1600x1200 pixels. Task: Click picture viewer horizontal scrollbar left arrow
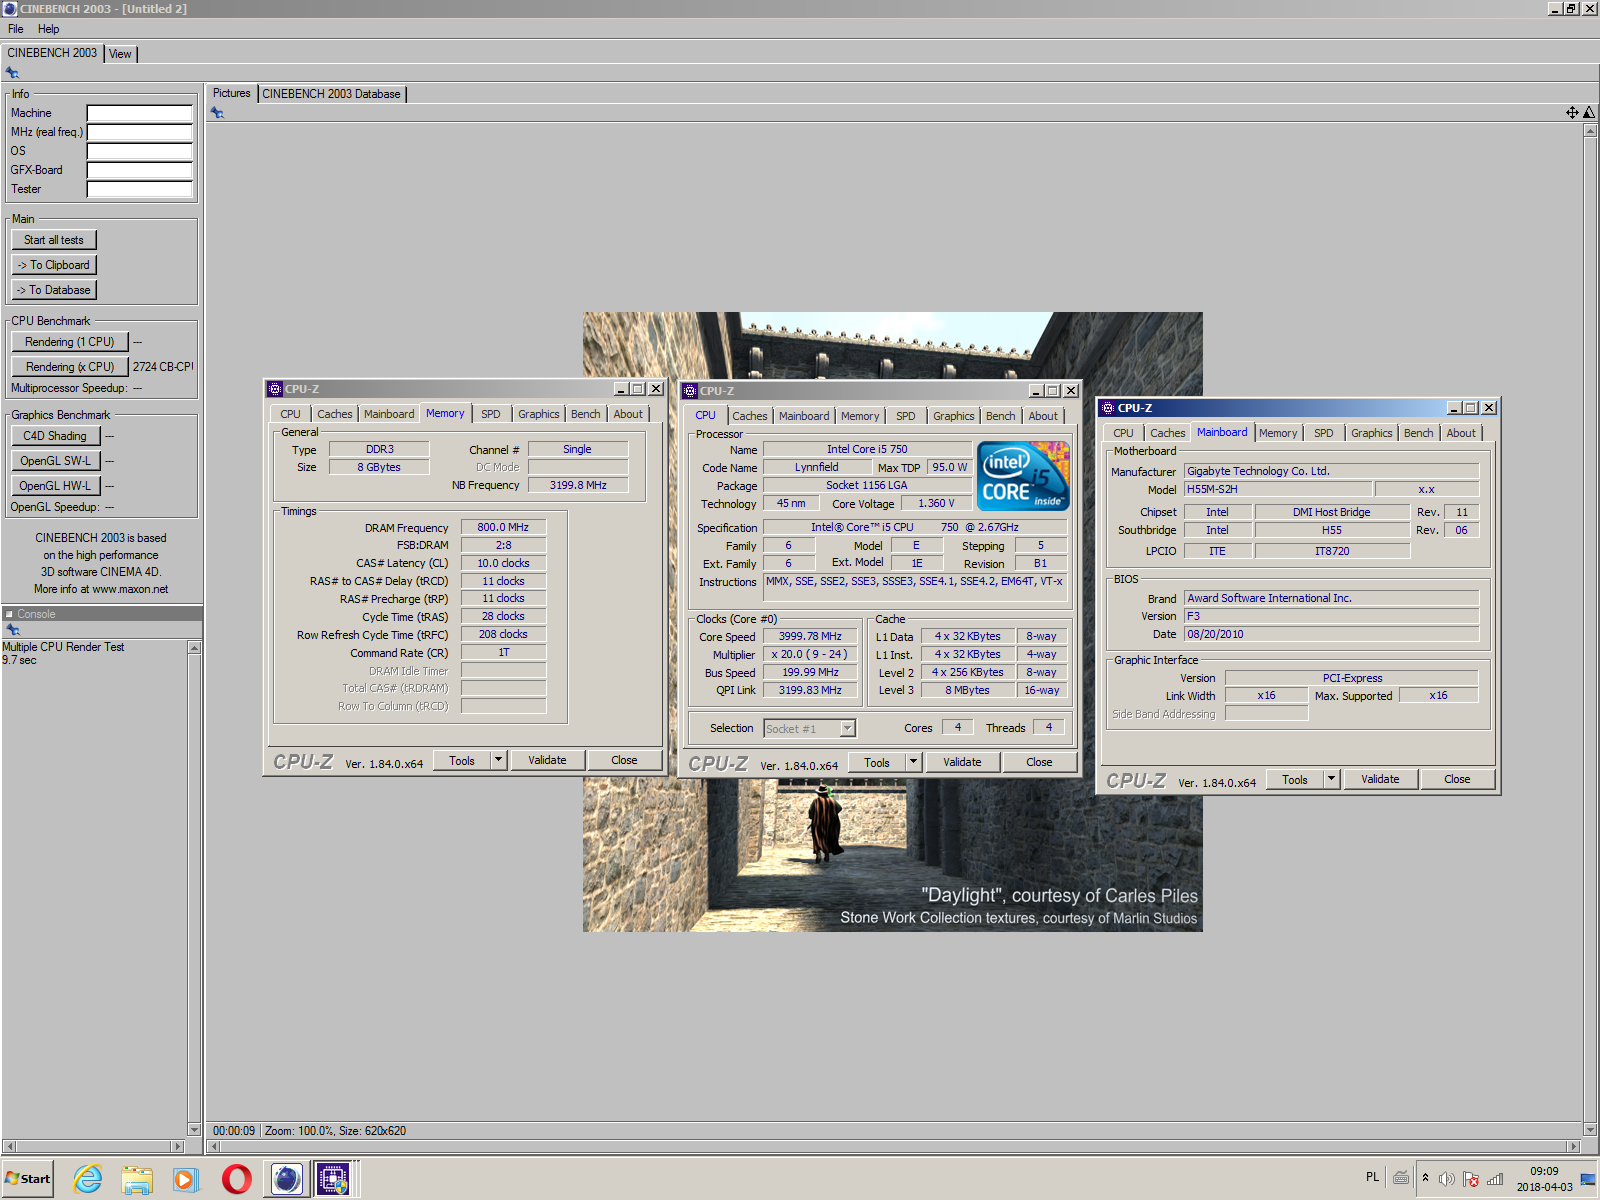coord(213,1146)
